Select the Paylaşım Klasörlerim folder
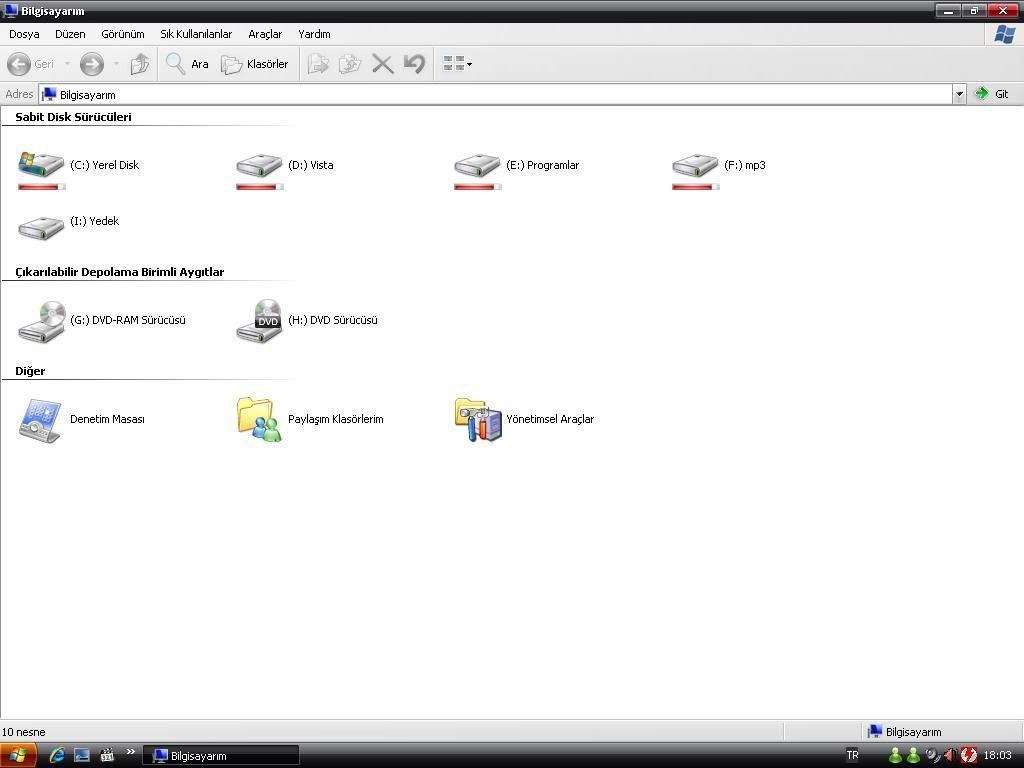The image size is (1024, 768). click(x=310, y=420)
